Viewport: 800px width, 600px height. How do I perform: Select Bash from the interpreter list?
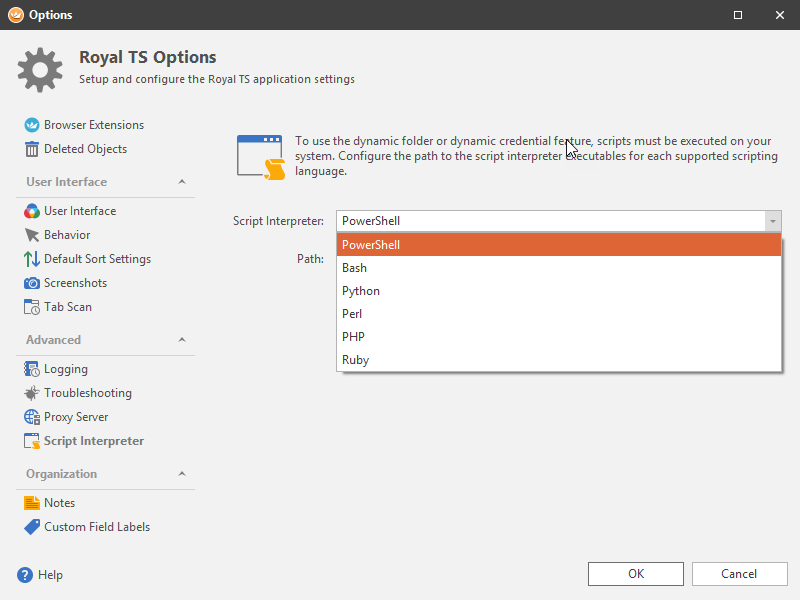pyautogui.click(x=355, y=268)
